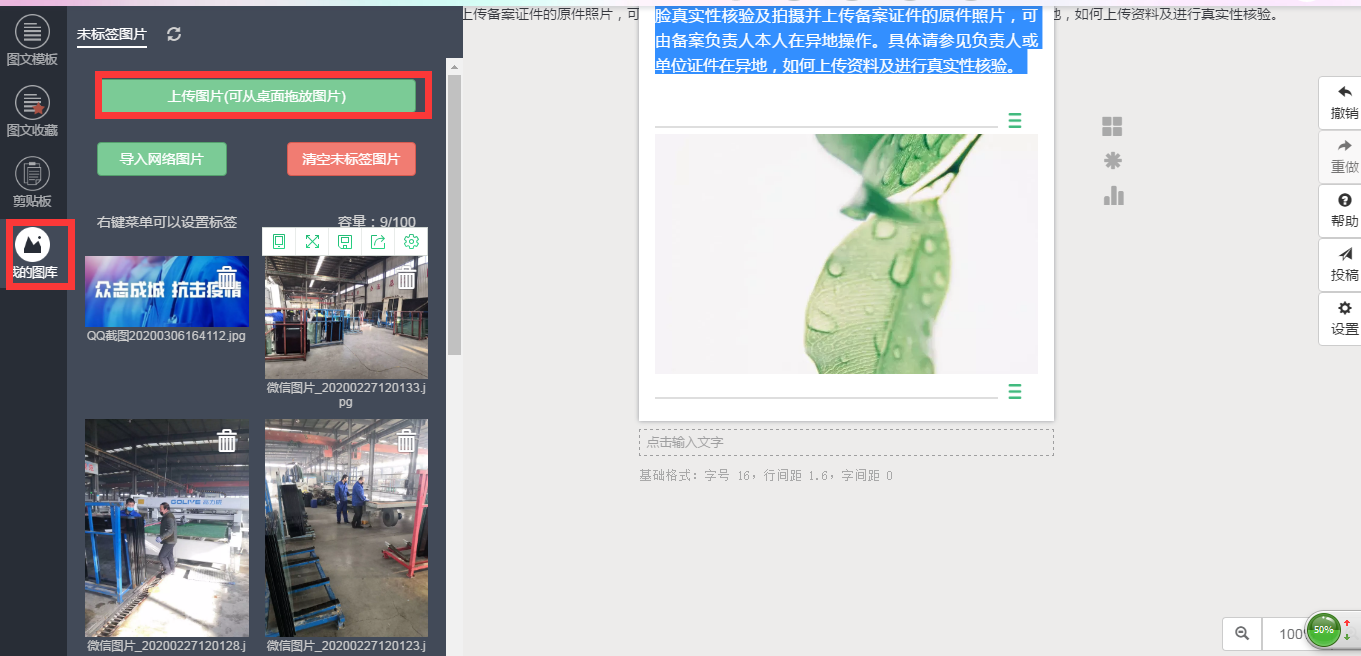Open the hamburger menu below the leaf image
Image resolution: width=1361 pixels, height=656 pixels.
(x=1015, y=392)
